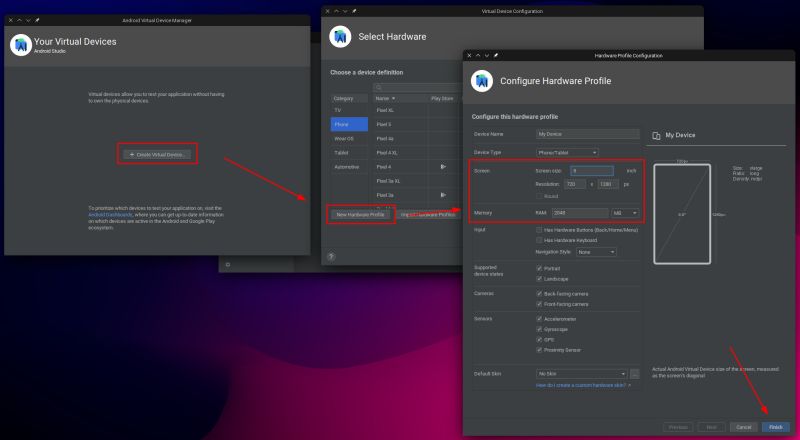Click shade-down arrow in Virtual Device Configuration titlebar
This screenshot has width=800, height=440.
[345, 11]
